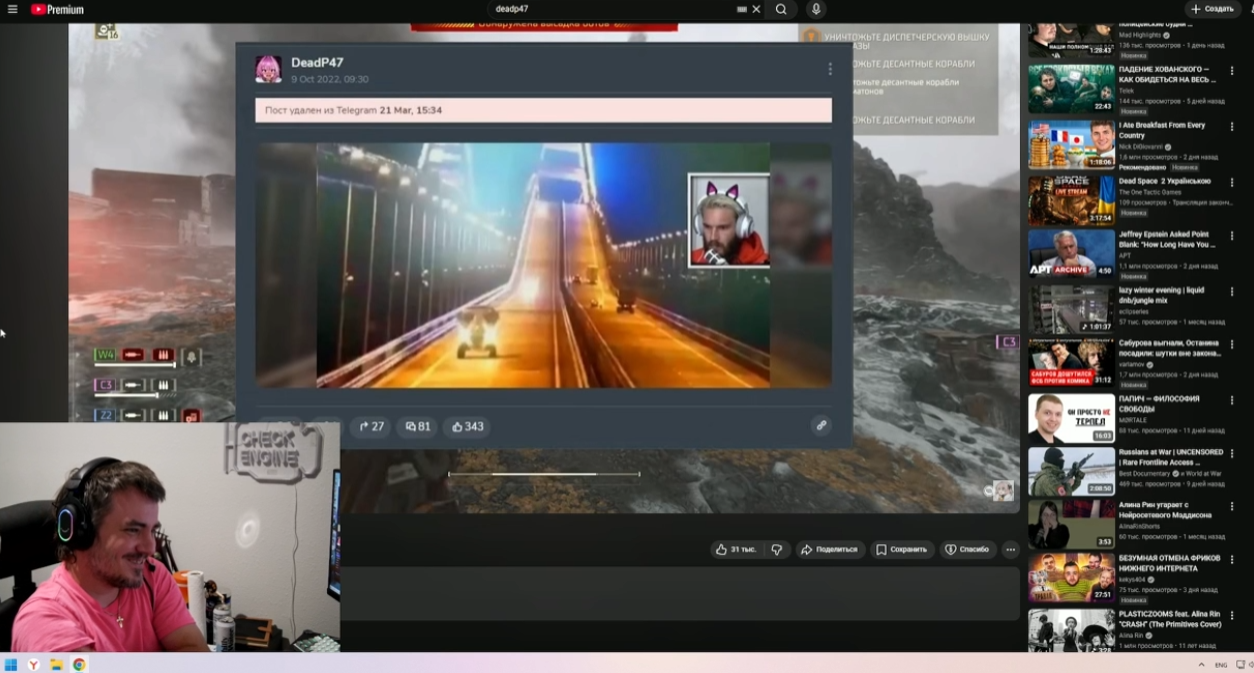Open 'Алина Рин угарает' video thumbnail

tap(1071, 524)
